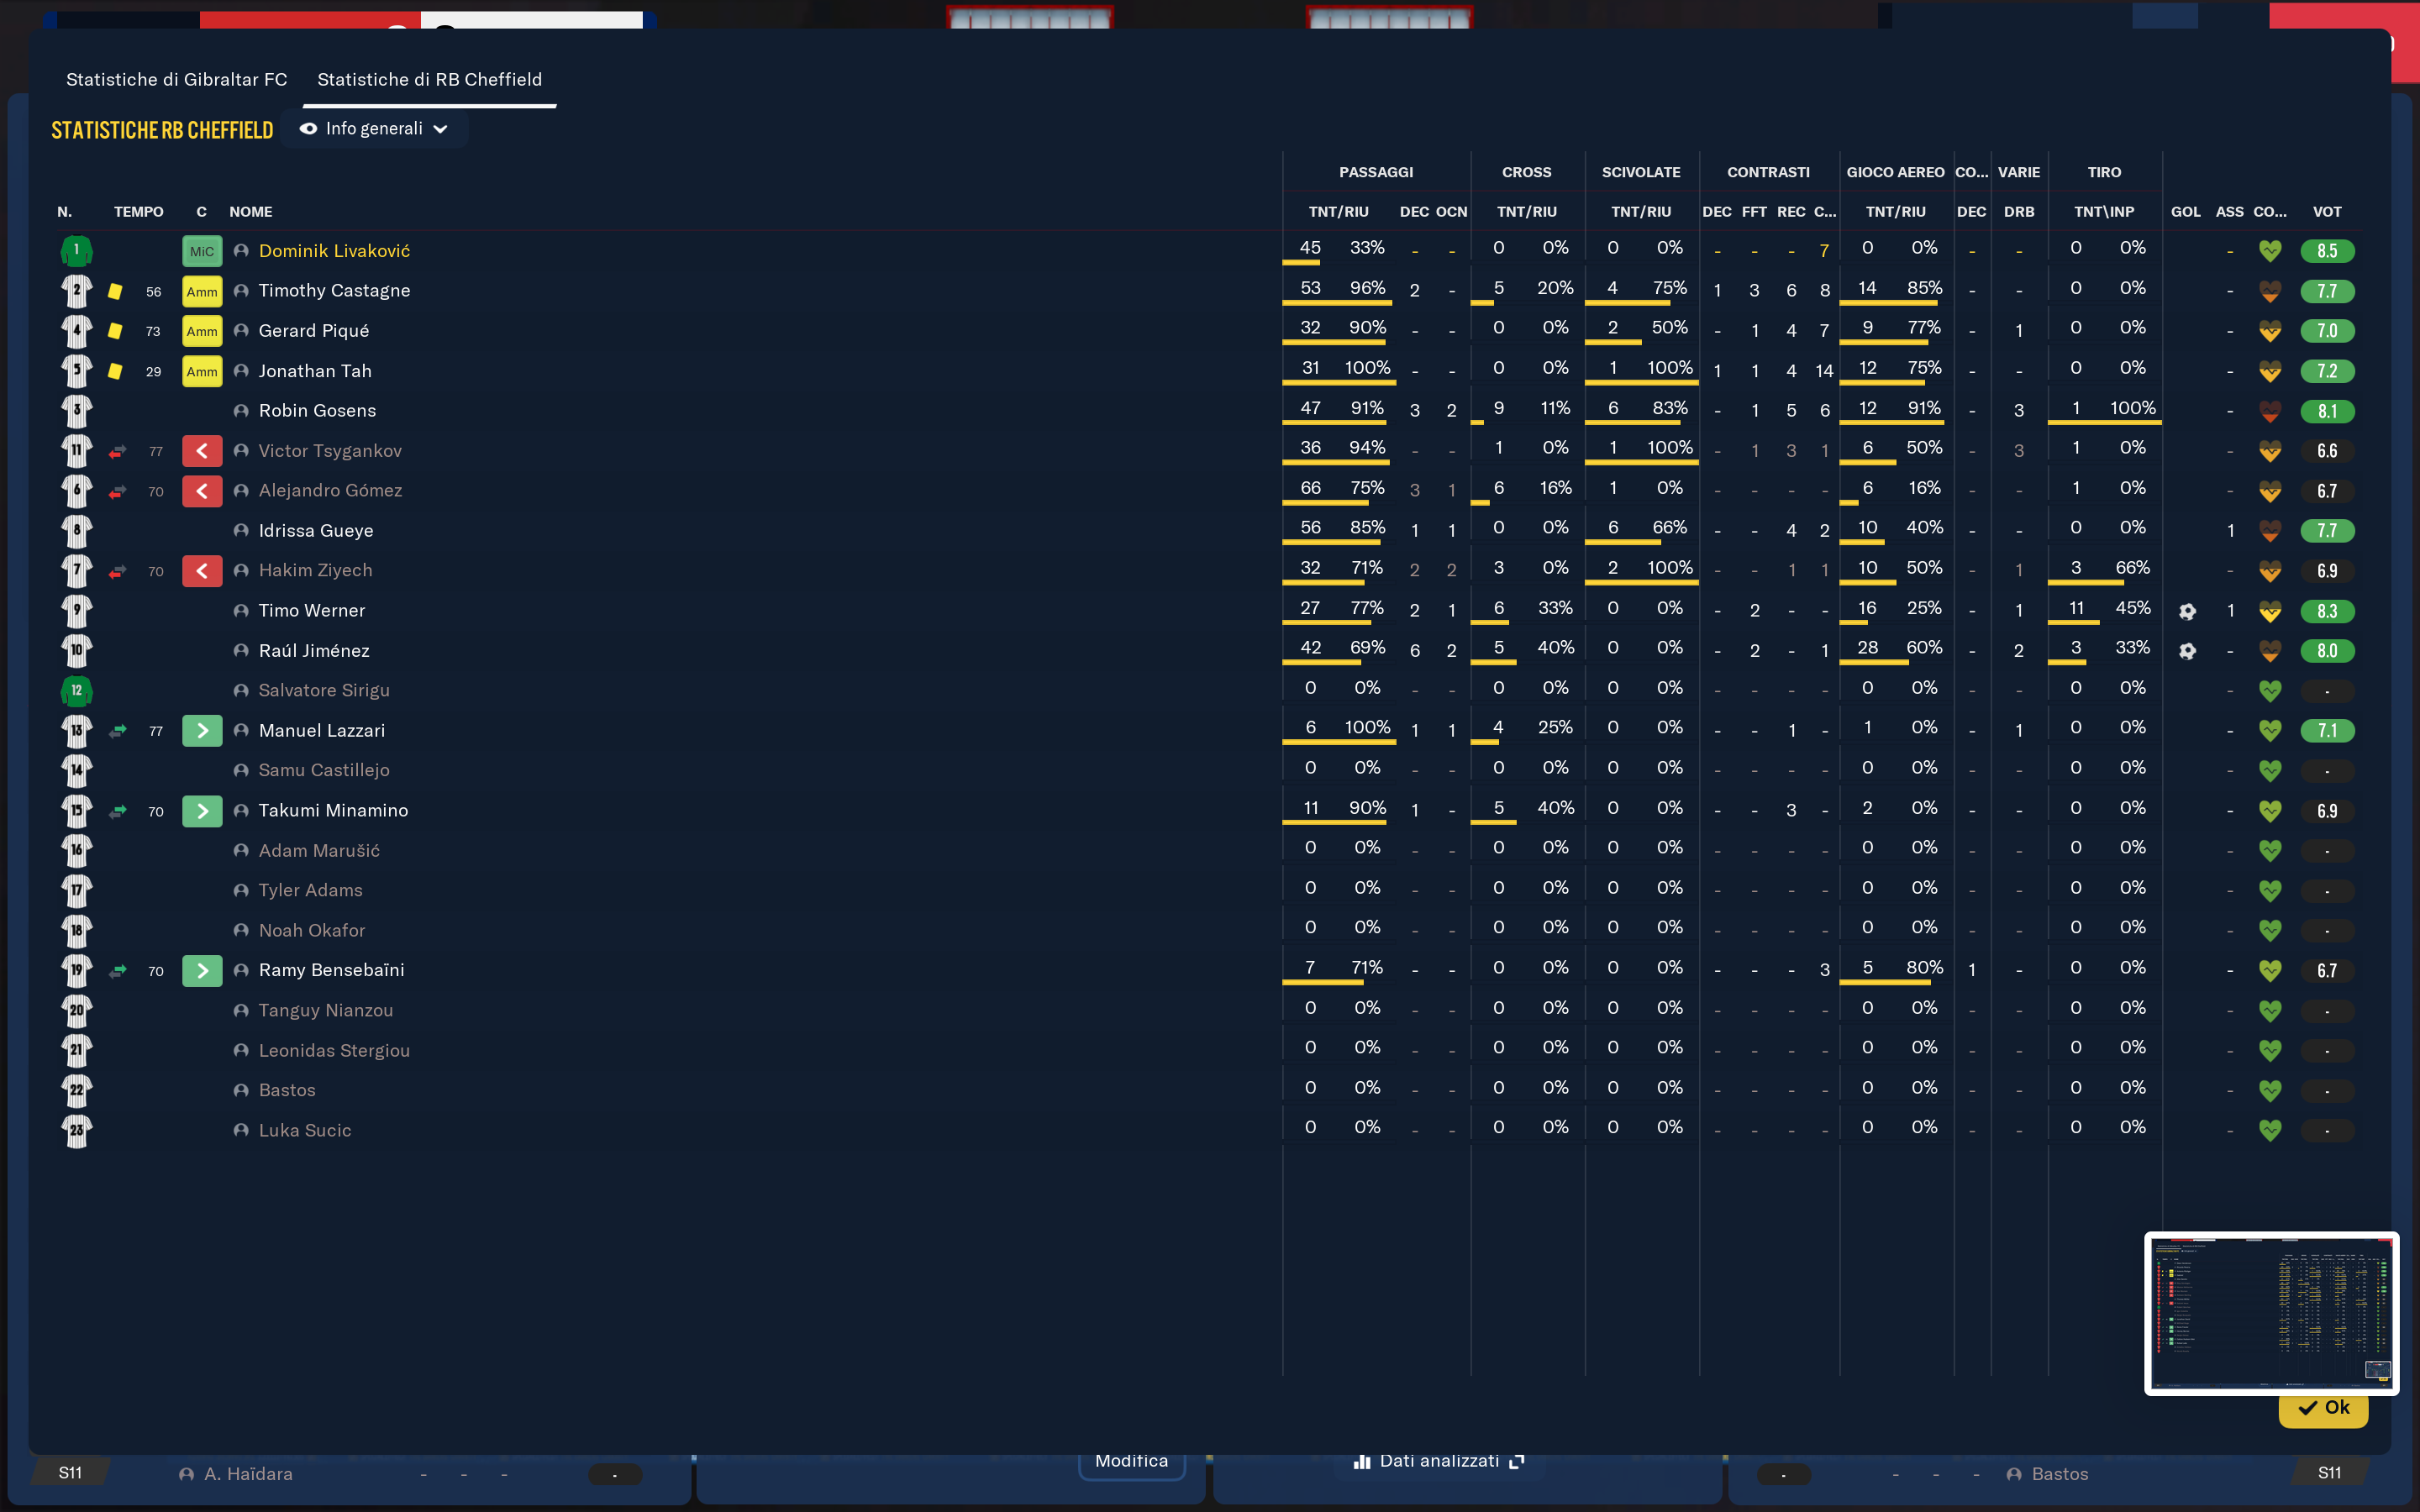
Task: Click the Dati analizzati chart icon
Action: (1361, 1461)
